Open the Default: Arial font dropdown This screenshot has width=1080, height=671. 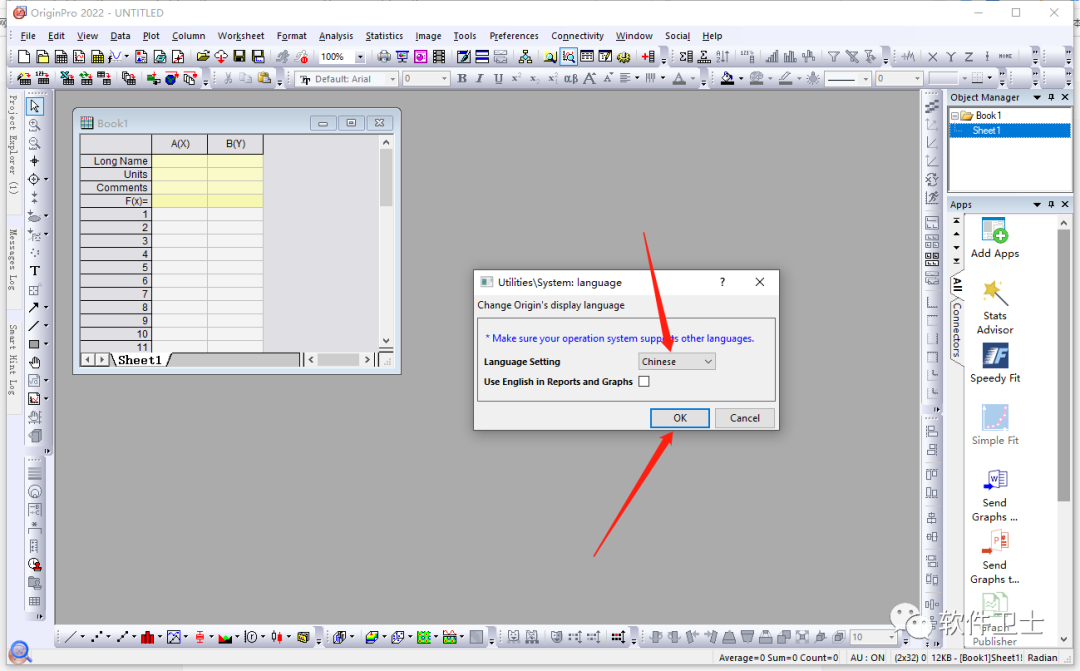point(393,79)
